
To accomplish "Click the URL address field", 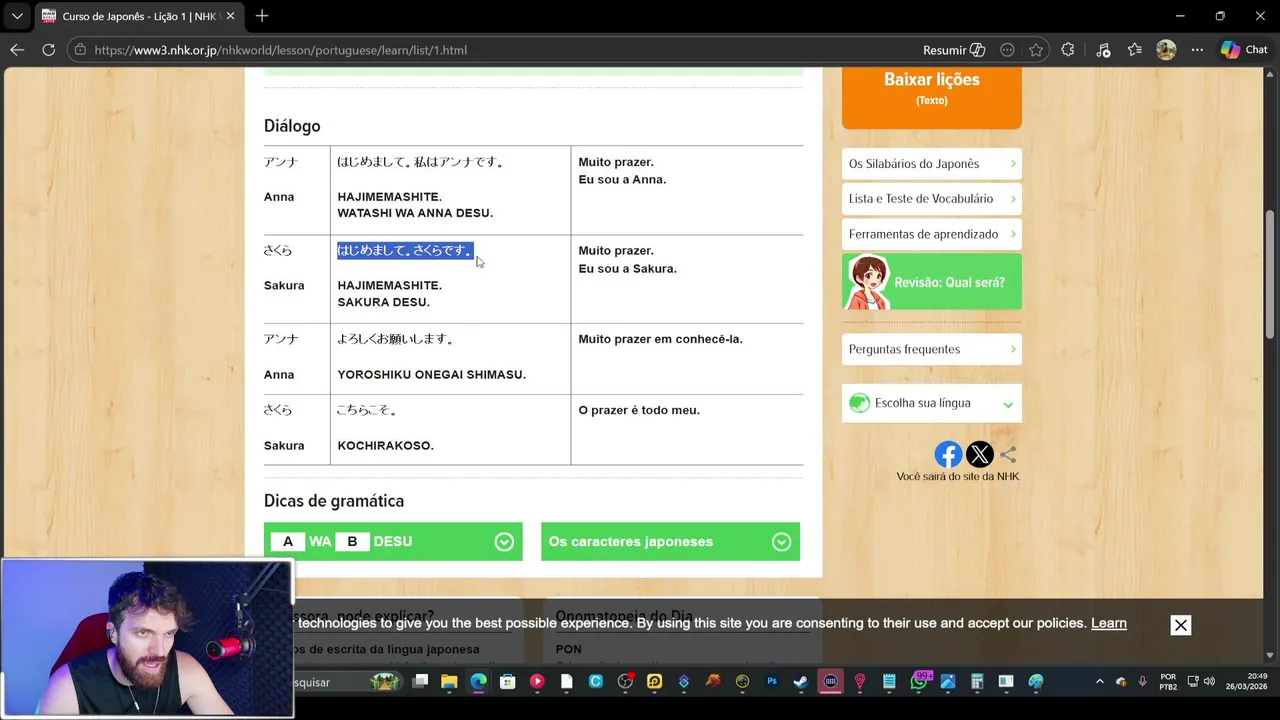I will coord(500,50).
